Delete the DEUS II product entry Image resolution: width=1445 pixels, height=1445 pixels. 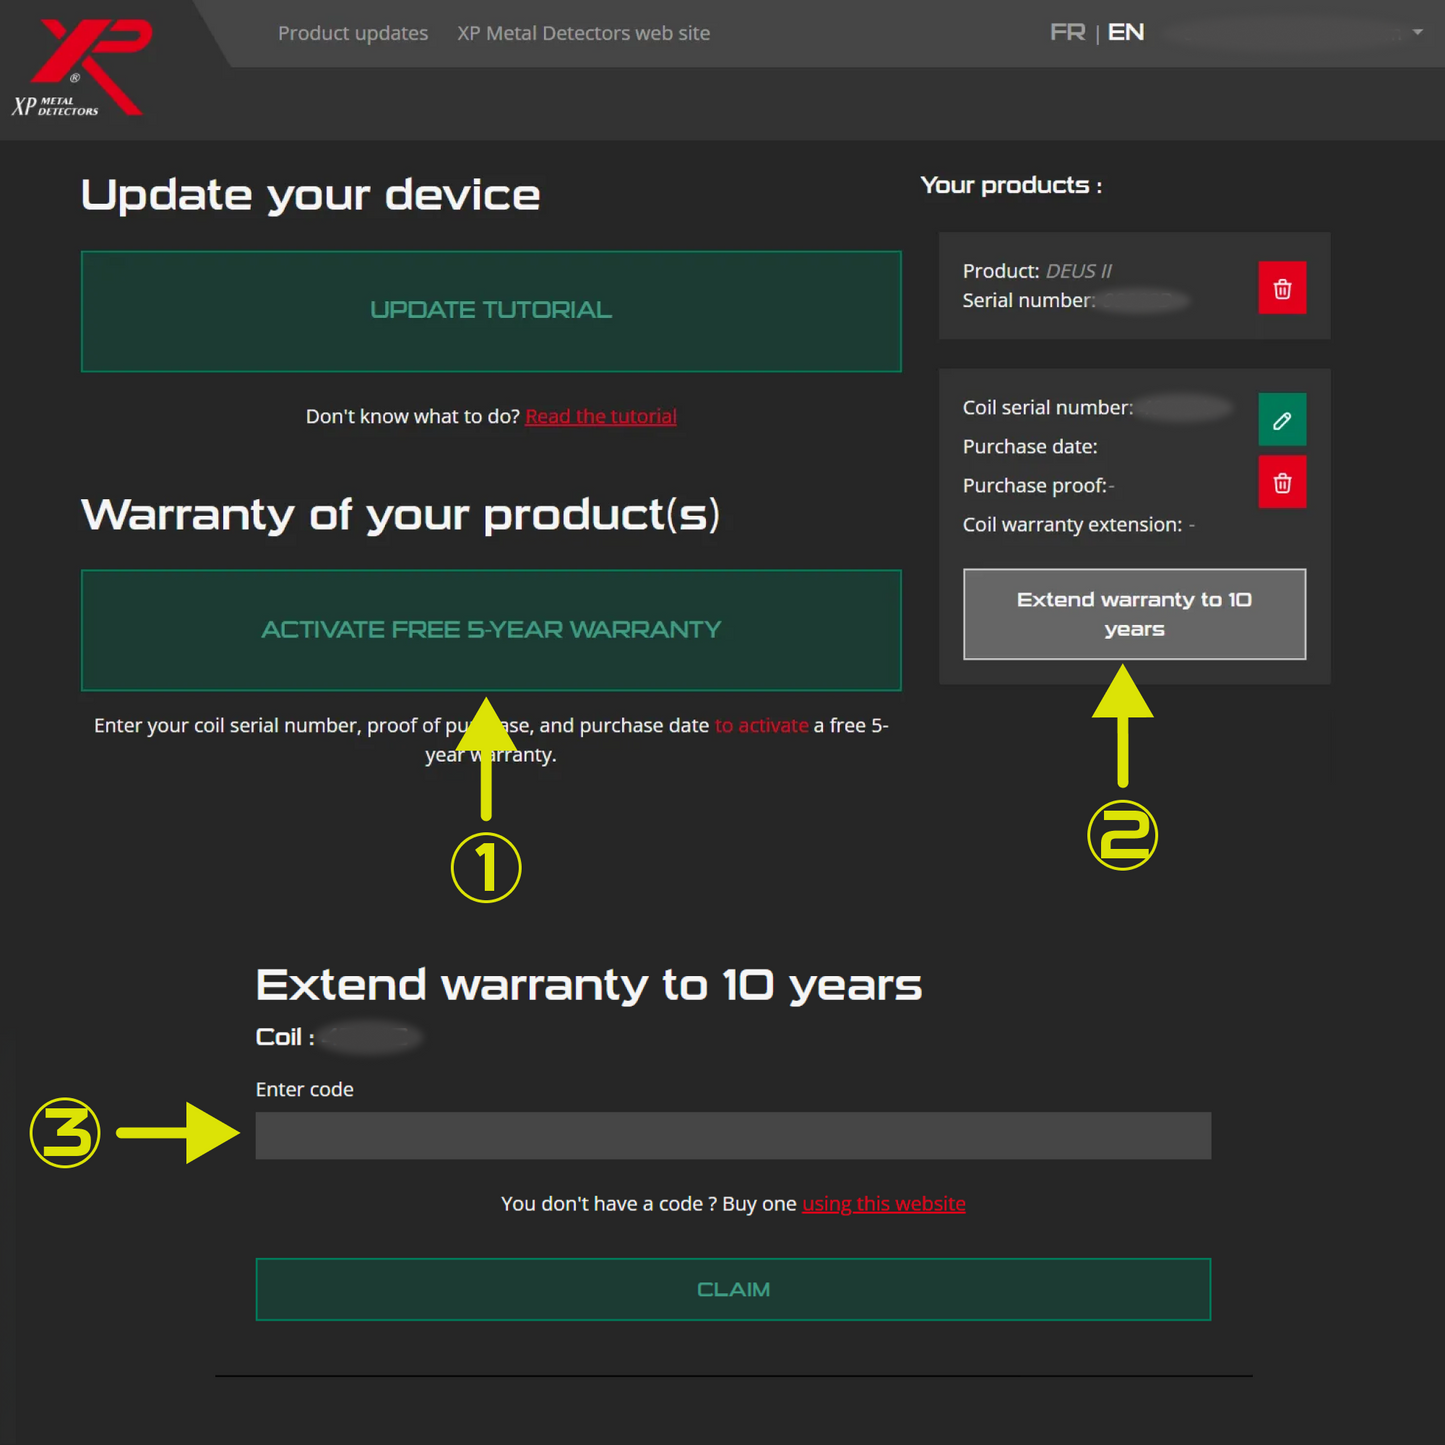(x=1282, y=288)
